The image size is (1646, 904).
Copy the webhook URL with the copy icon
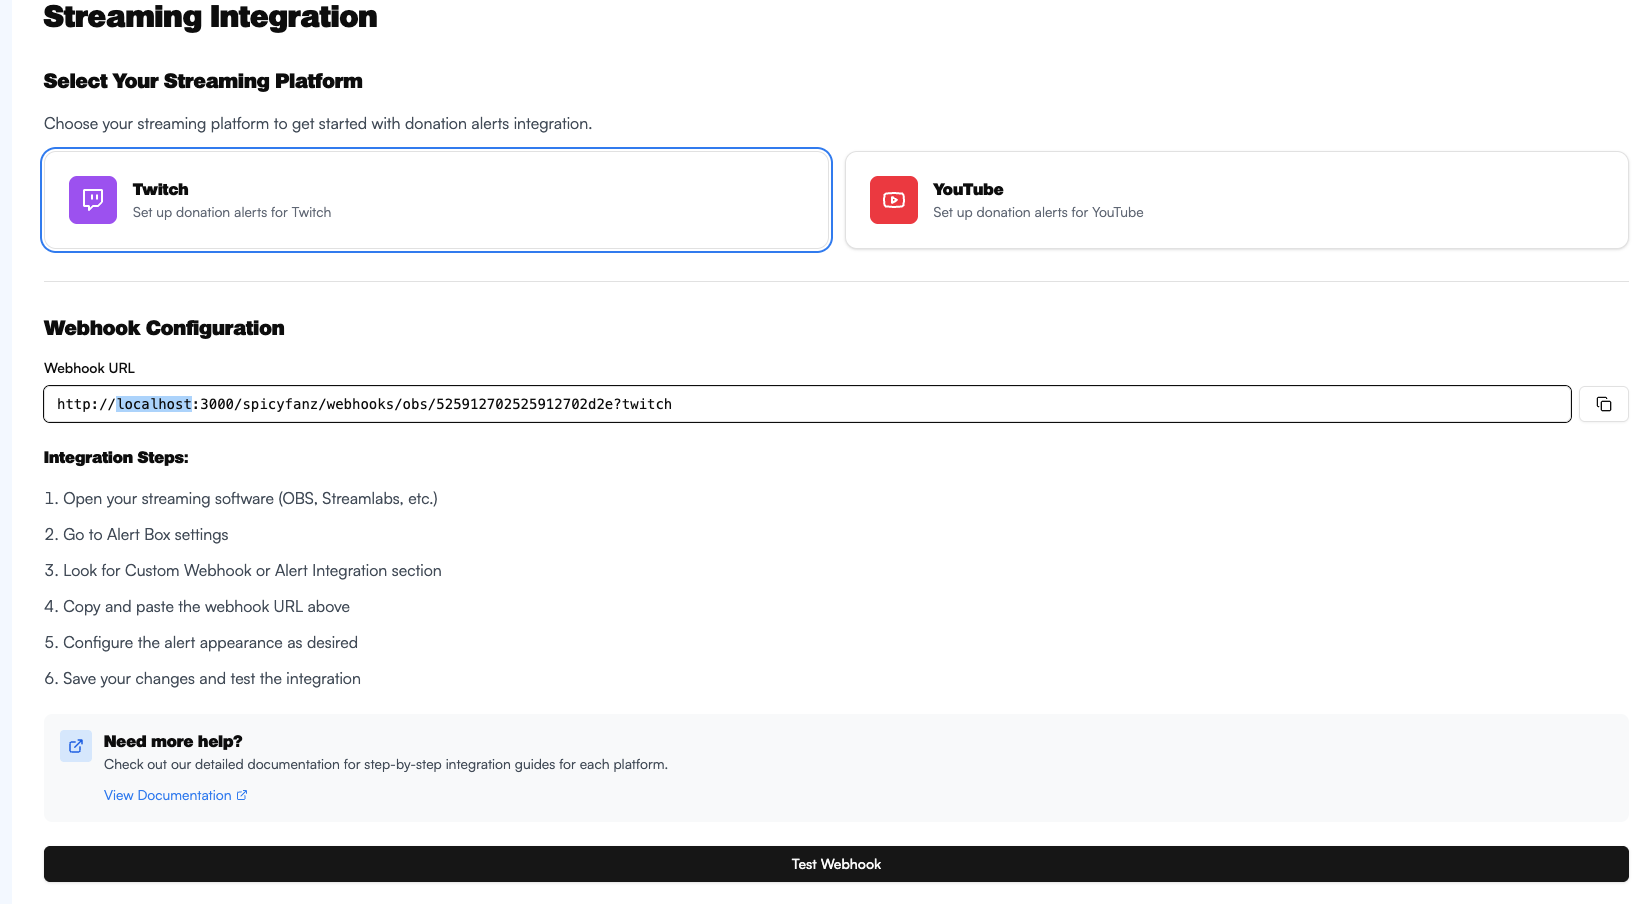point(1604,404)
